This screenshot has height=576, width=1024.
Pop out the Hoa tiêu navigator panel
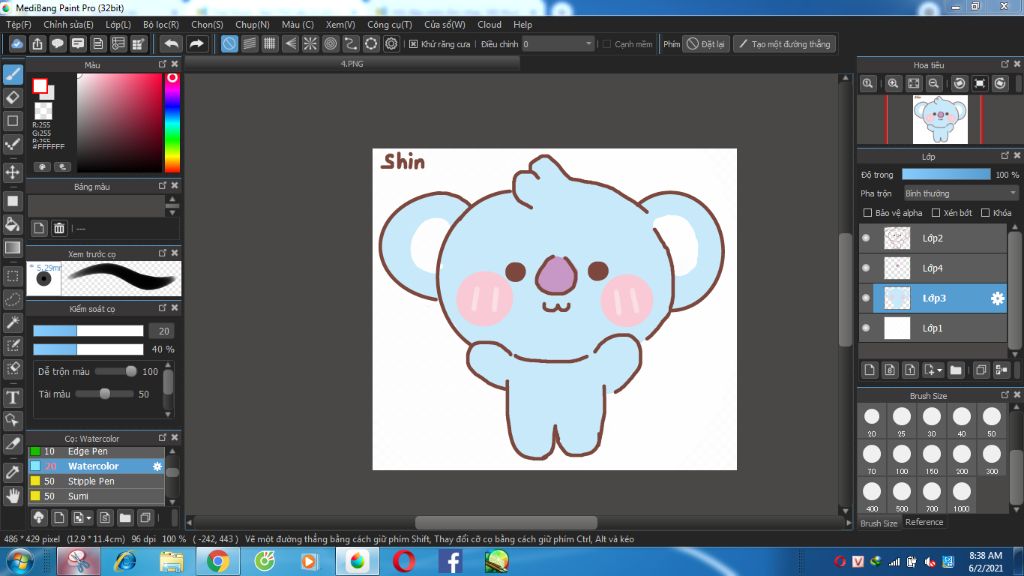pos(1004,64)
